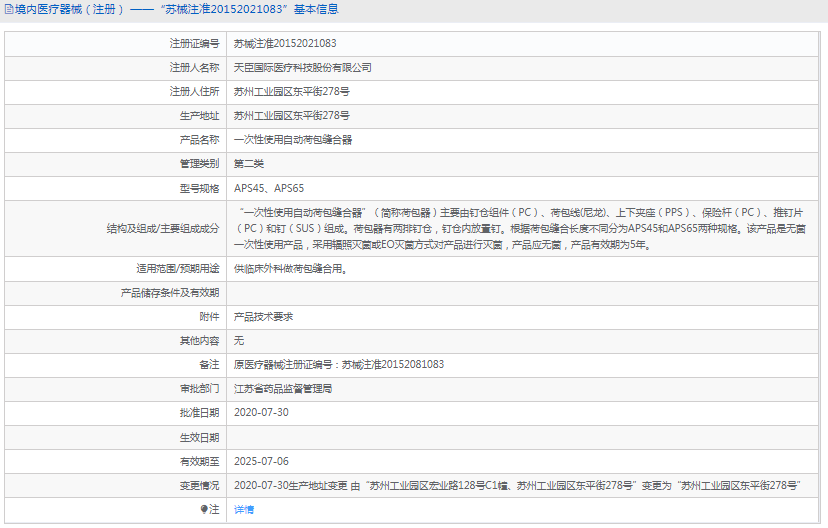Screen dimensions: 828x528
Task: Click the 其他内容 label
Action: click(x=199, y=341)
